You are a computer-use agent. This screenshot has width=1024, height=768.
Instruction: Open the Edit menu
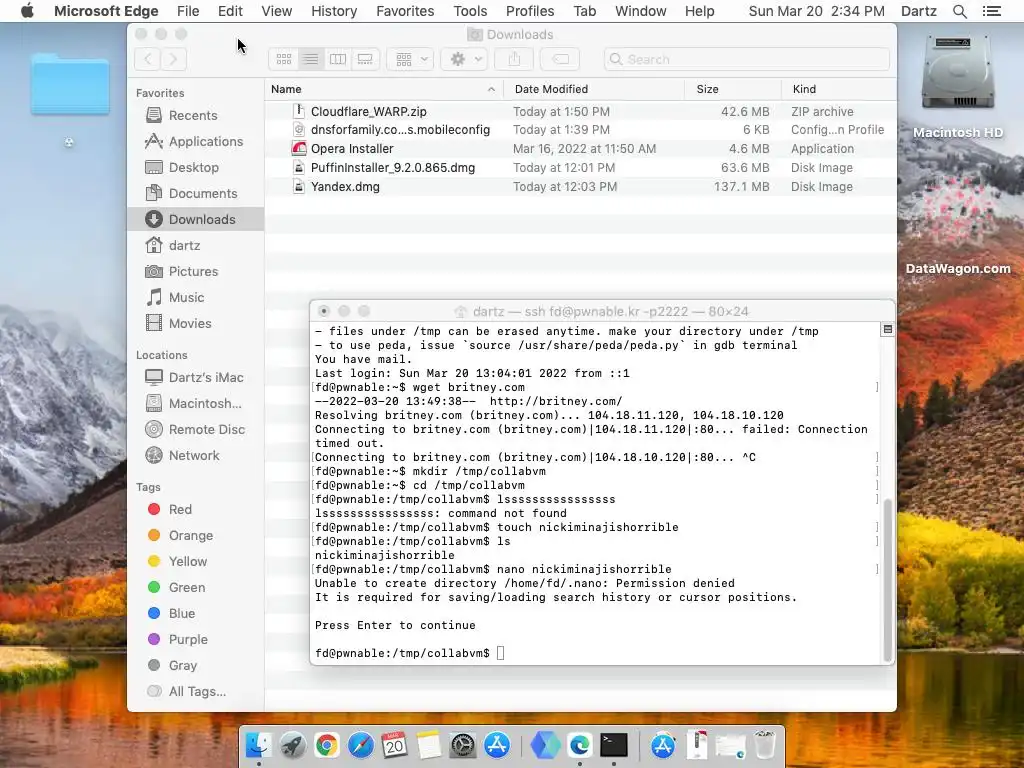[230, 11]
